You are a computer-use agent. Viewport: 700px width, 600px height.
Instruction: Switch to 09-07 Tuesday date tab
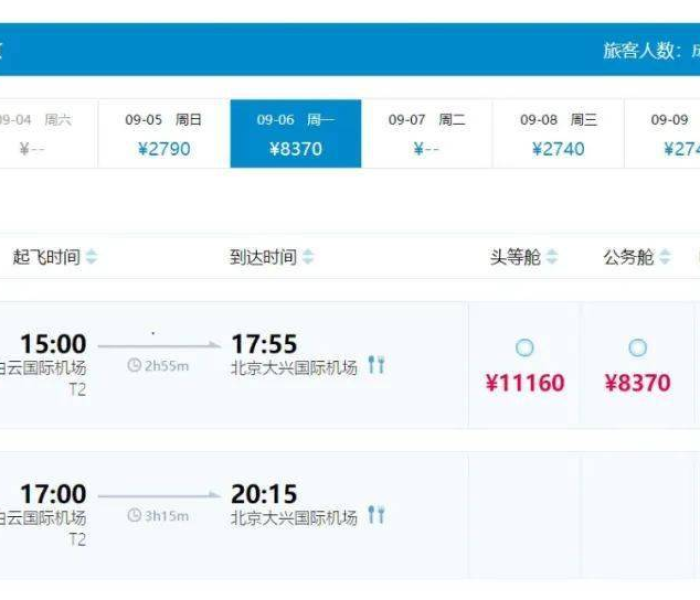[x=427, y=134]
